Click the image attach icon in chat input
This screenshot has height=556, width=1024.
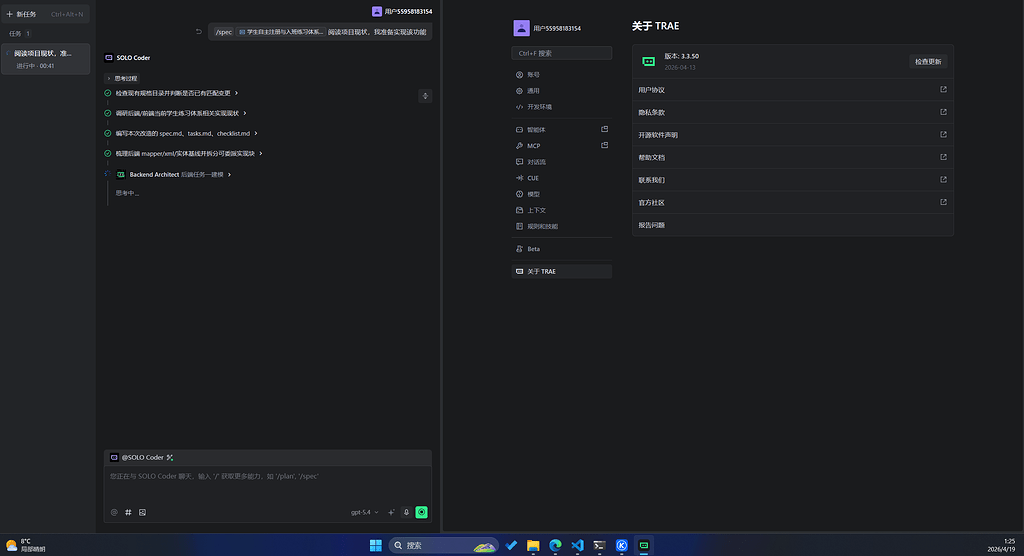tap(142, 512)
